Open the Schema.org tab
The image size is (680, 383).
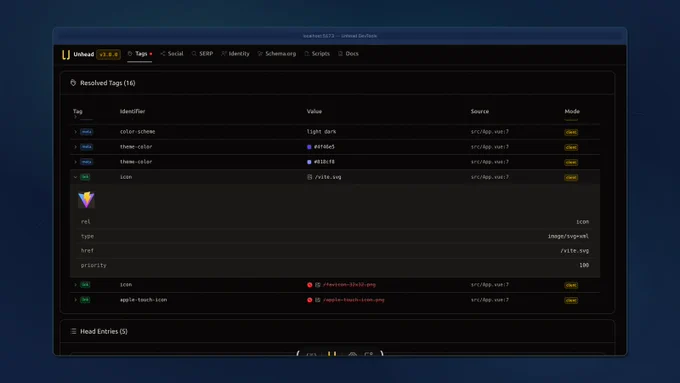click(x=277, y=54)
